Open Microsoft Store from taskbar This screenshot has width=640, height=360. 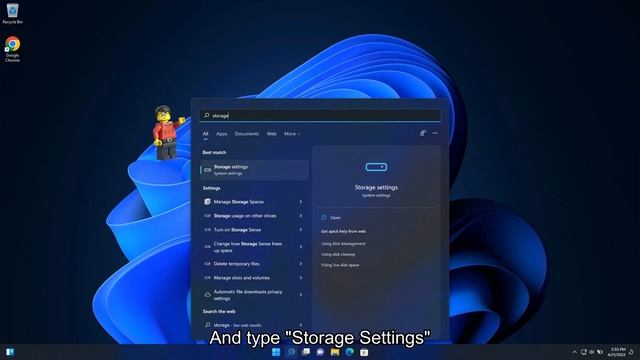(364, 352)
